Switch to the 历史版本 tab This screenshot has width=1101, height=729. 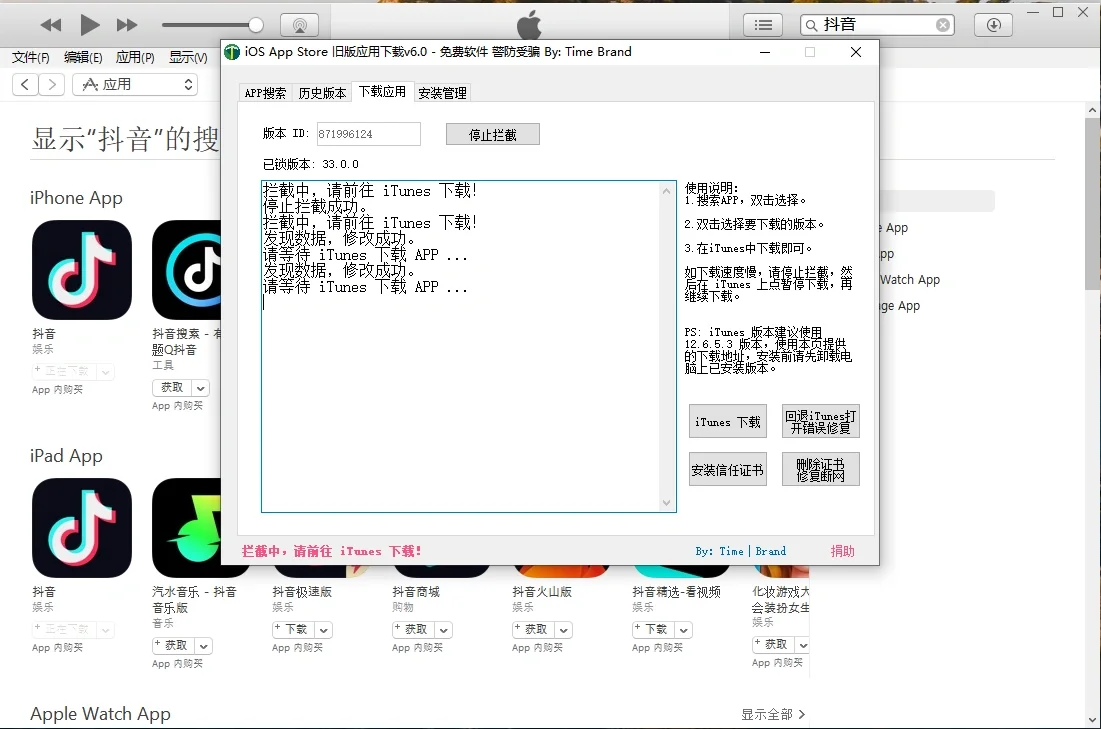pos(321,92)
